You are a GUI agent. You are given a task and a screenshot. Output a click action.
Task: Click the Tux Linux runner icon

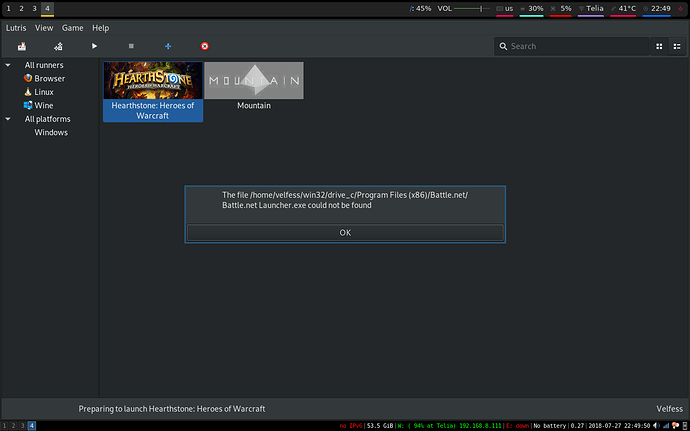[x=28, y=92]
